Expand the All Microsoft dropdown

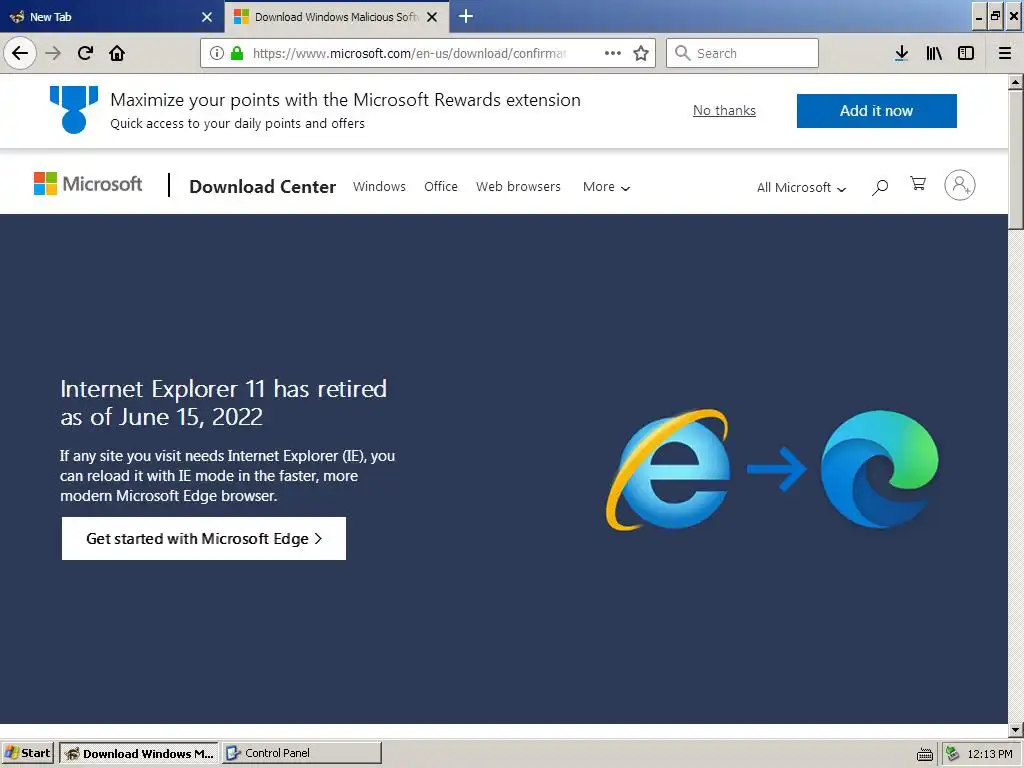pyautogui.click(x=801, y=188)
